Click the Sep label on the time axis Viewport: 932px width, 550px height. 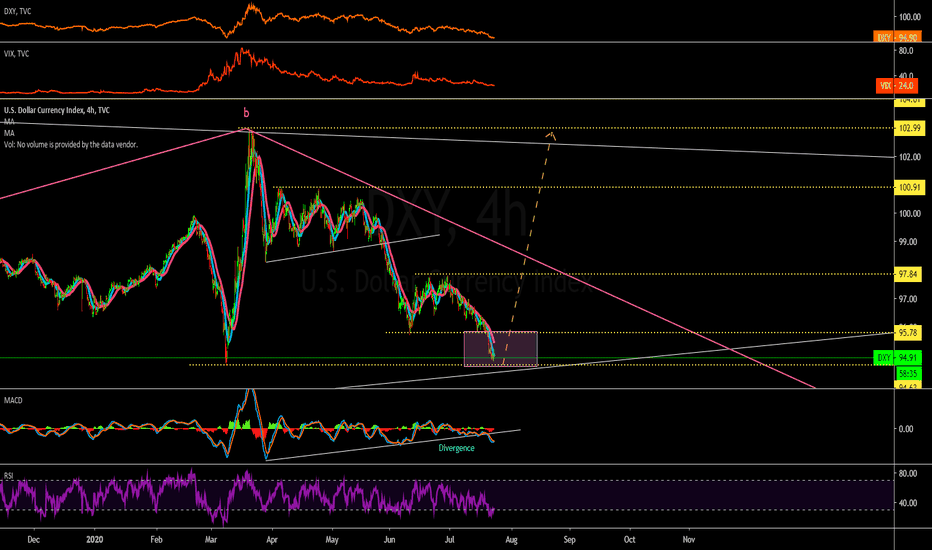(569, 539)
